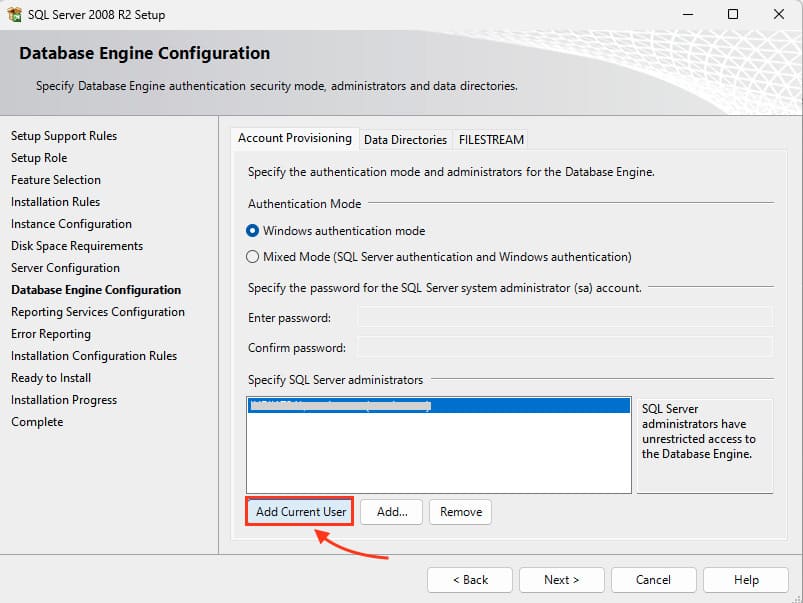Click Setup Support Rules step
803x603 pixels.
64,136
